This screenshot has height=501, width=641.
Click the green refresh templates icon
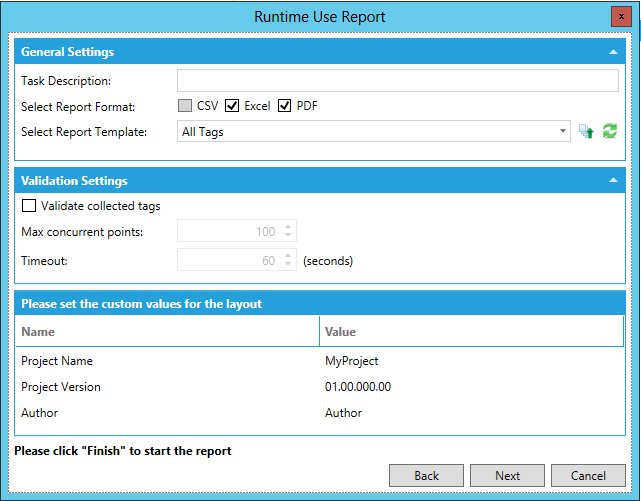(x=609, y=131)
